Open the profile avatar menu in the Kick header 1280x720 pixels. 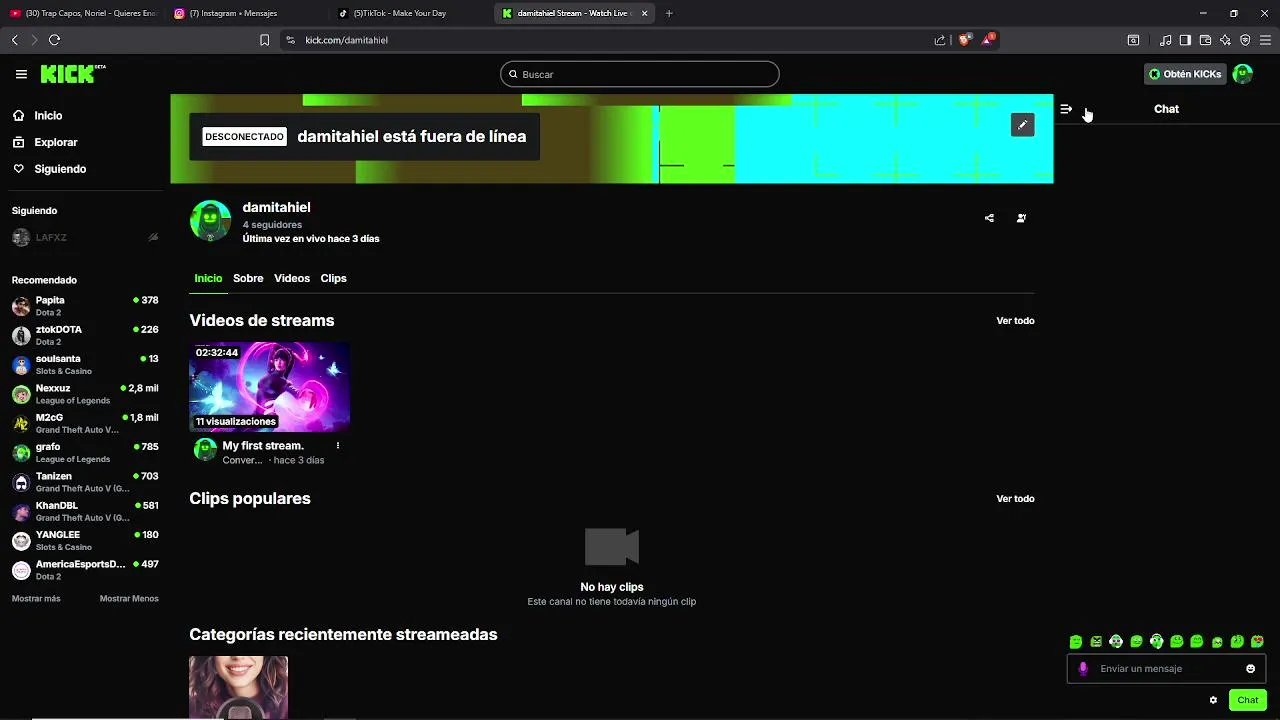(x=1243, y=74)
